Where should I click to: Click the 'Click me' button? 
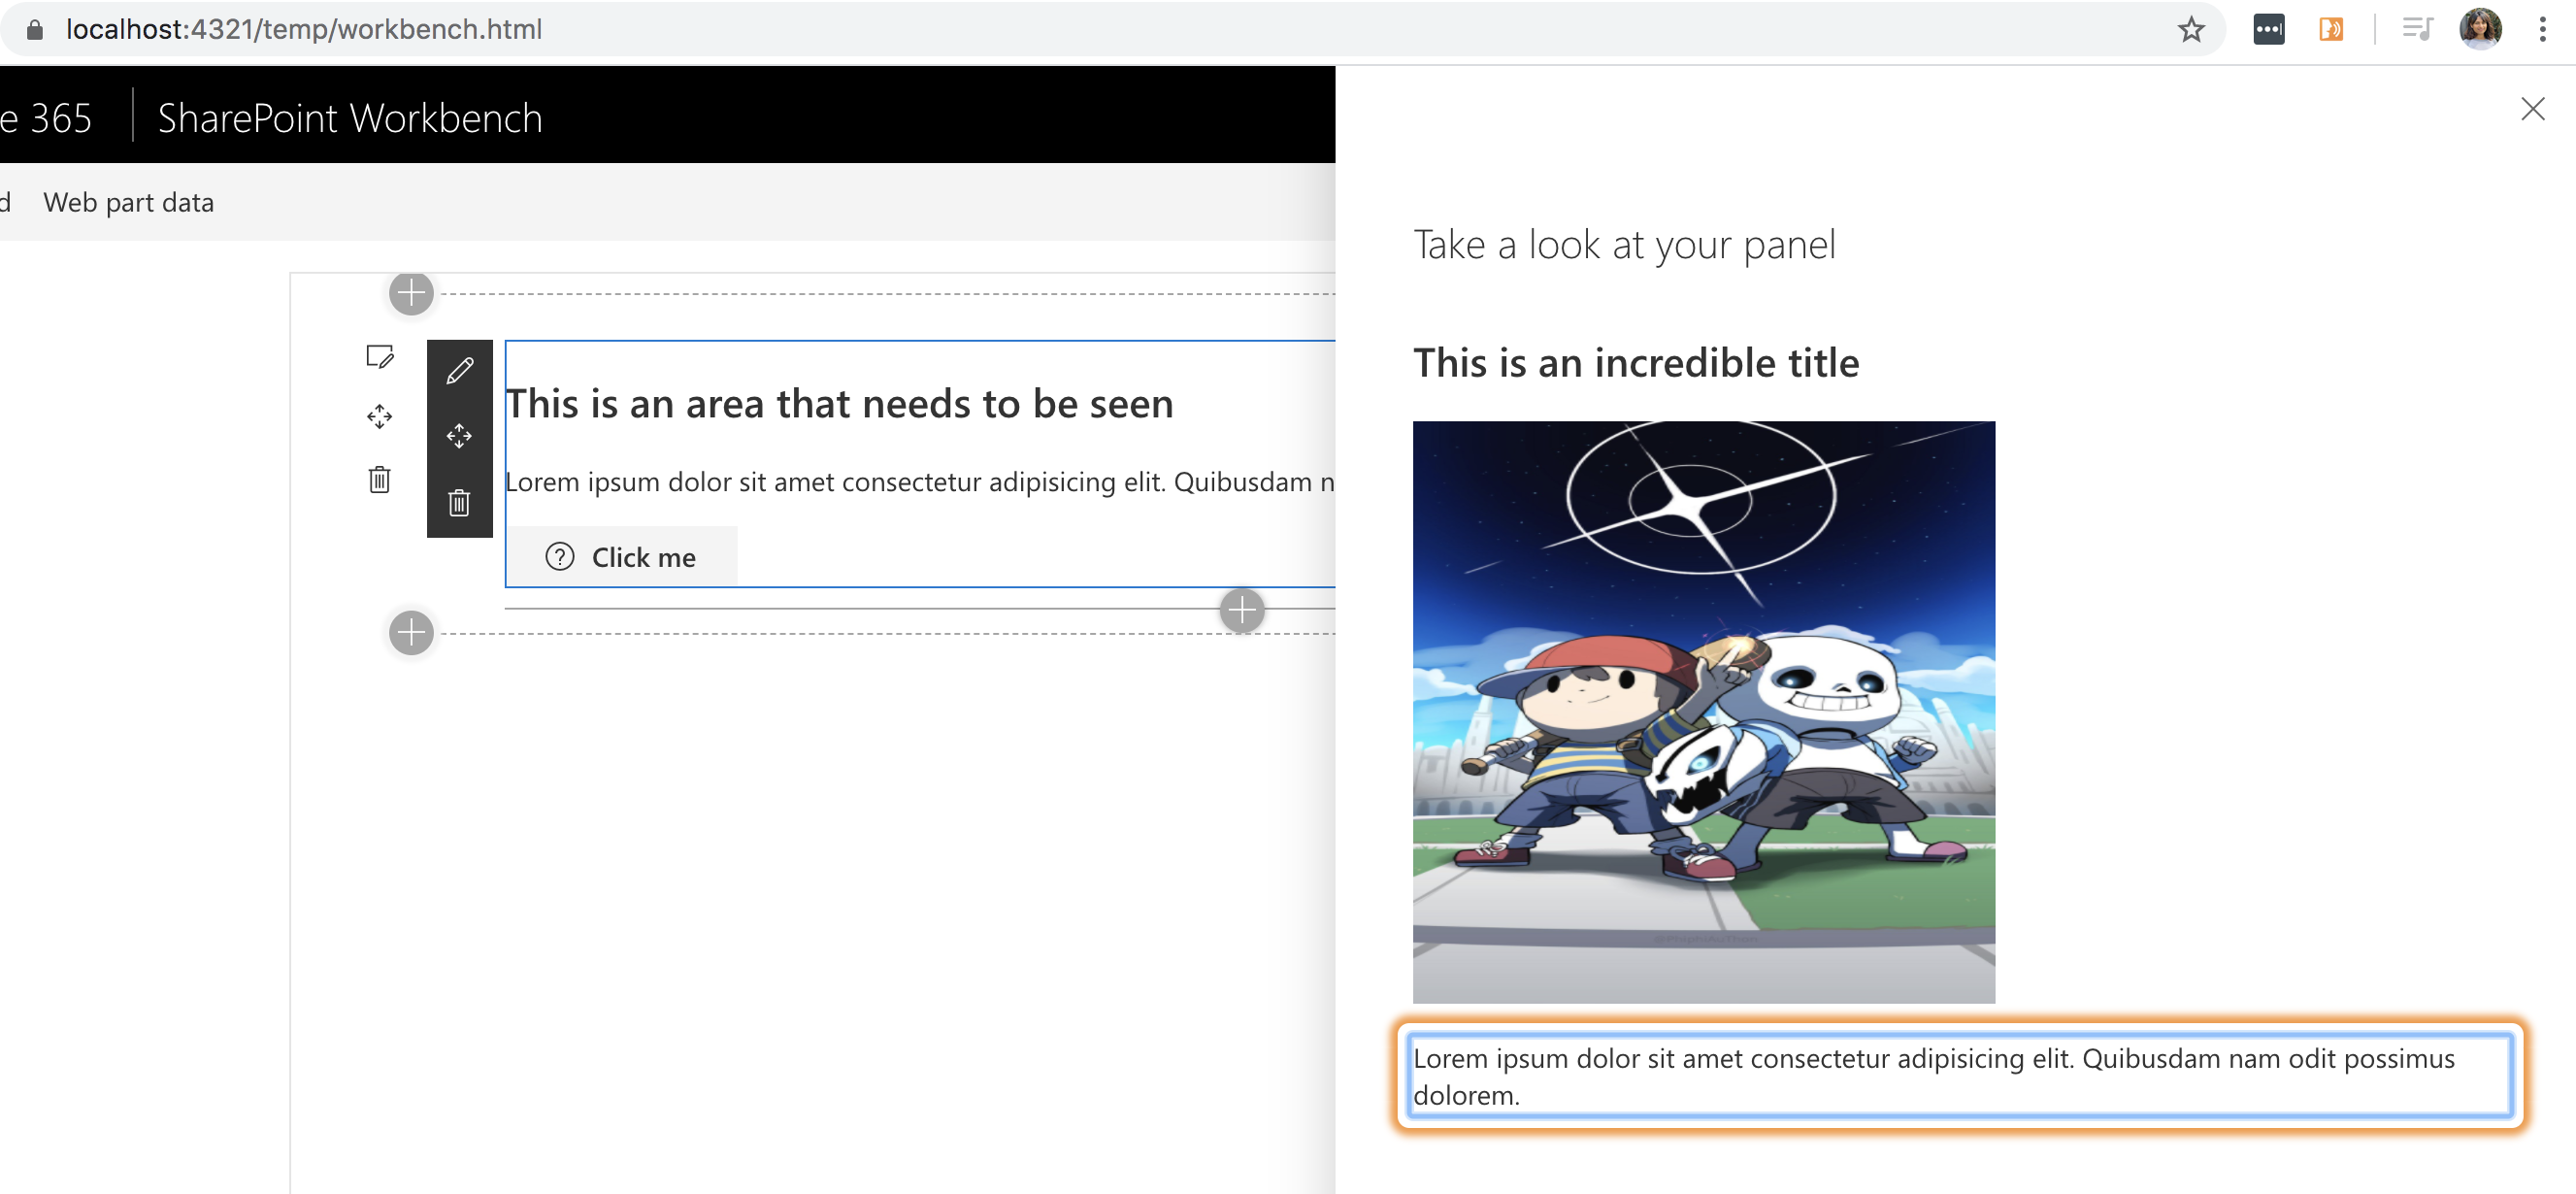pos(621,557)
